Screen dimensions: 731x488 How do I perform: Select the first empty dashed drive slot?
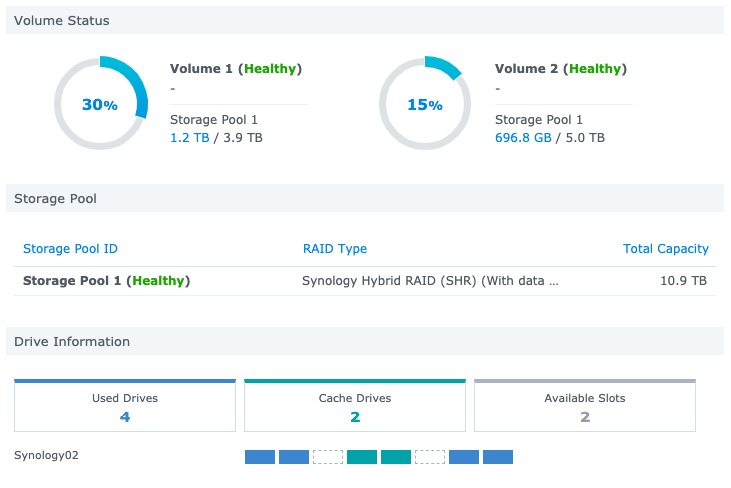pyautogui.click(x=327, y=457)
